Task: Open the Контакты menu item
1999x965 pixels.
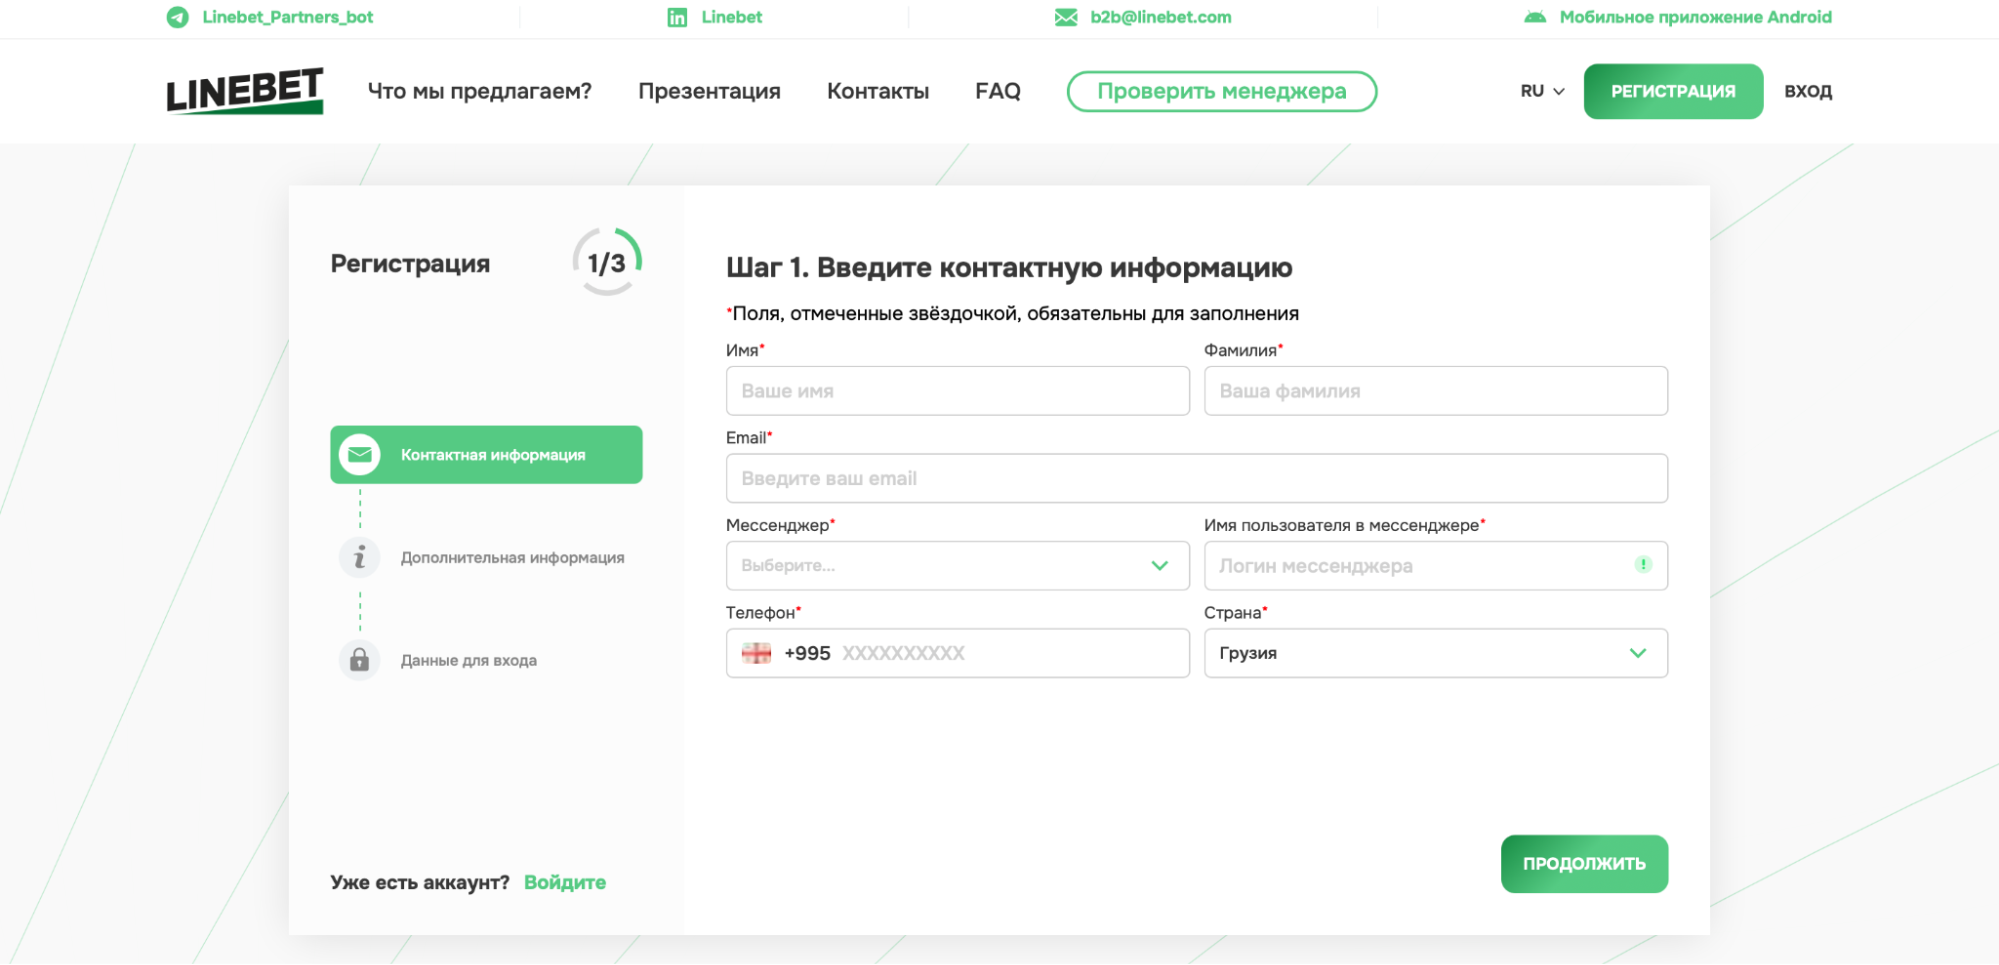Action: tap(878, 91)
